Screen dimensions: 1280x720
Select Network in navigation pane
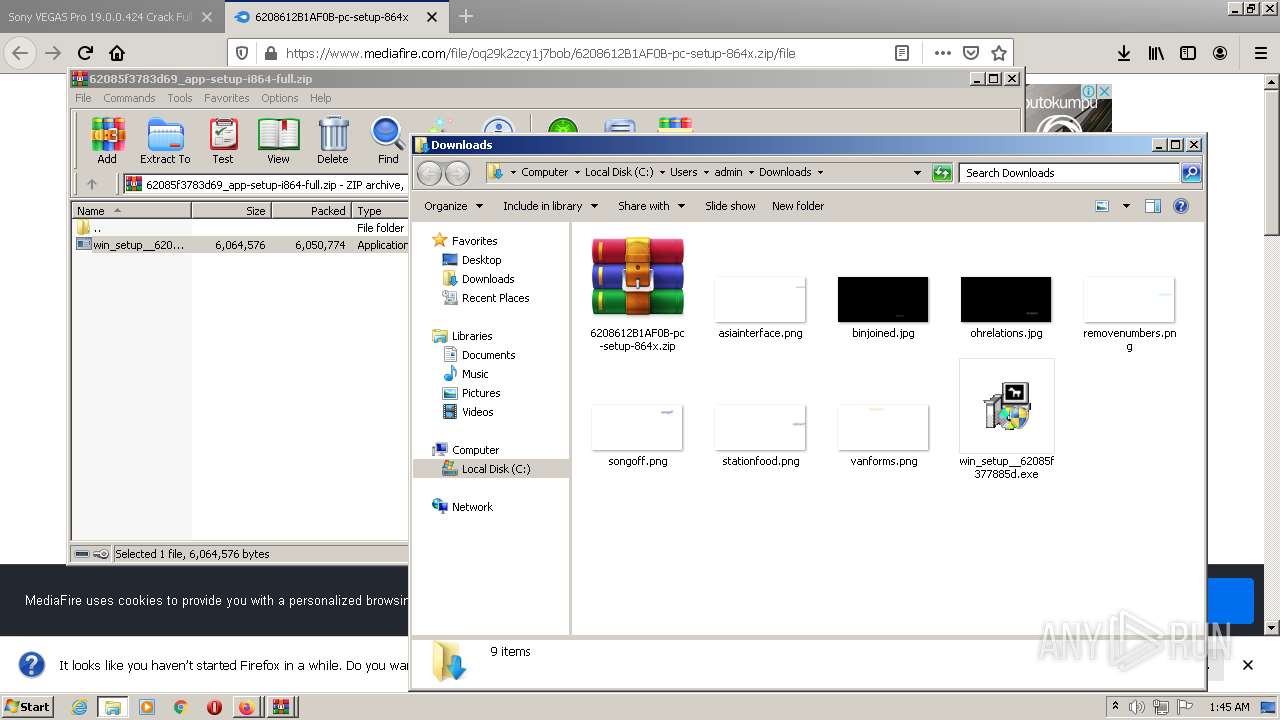pyautogui.click(x=472, y=507)
